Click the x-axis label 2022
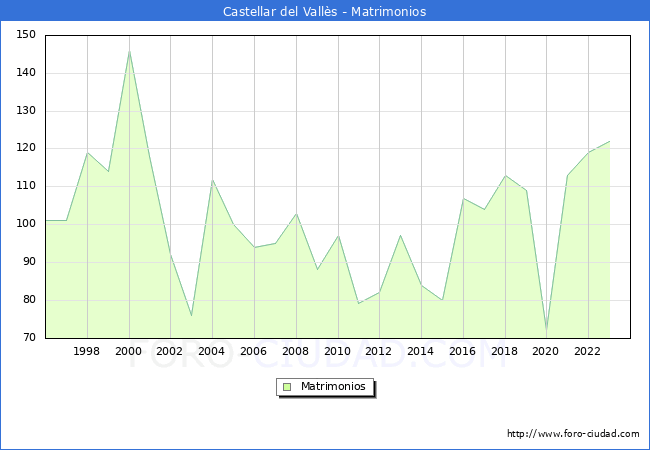Screen dimensions: 650x450 click(587, 351)
